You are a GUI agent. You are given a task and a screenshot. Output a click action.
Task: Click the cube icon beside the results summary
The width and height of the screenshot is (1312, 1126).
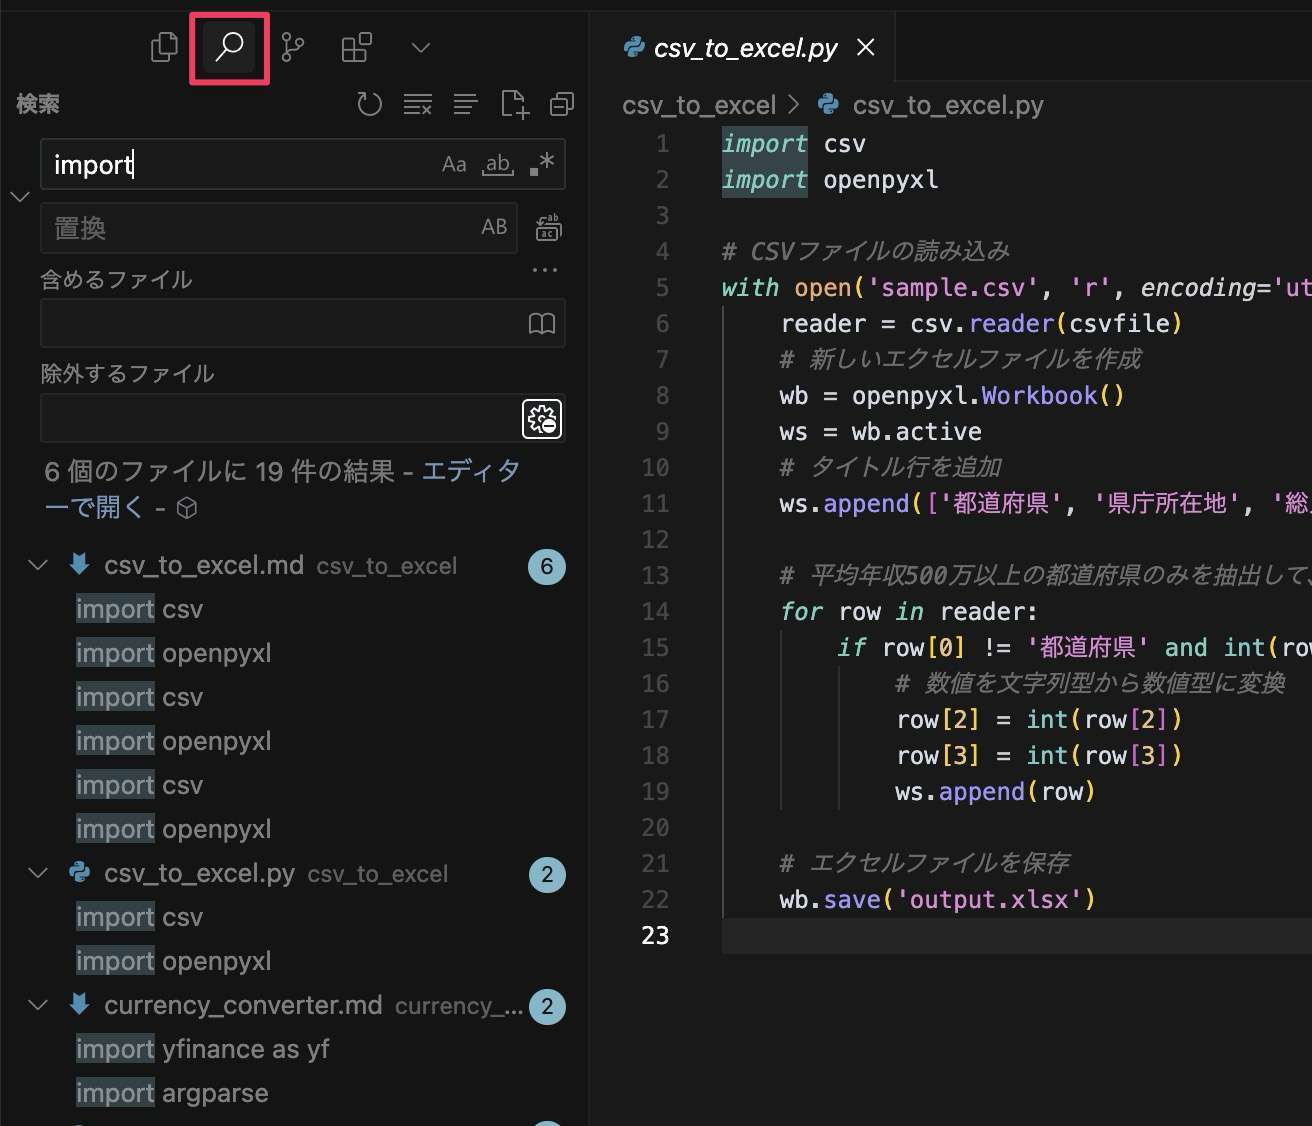187,508
